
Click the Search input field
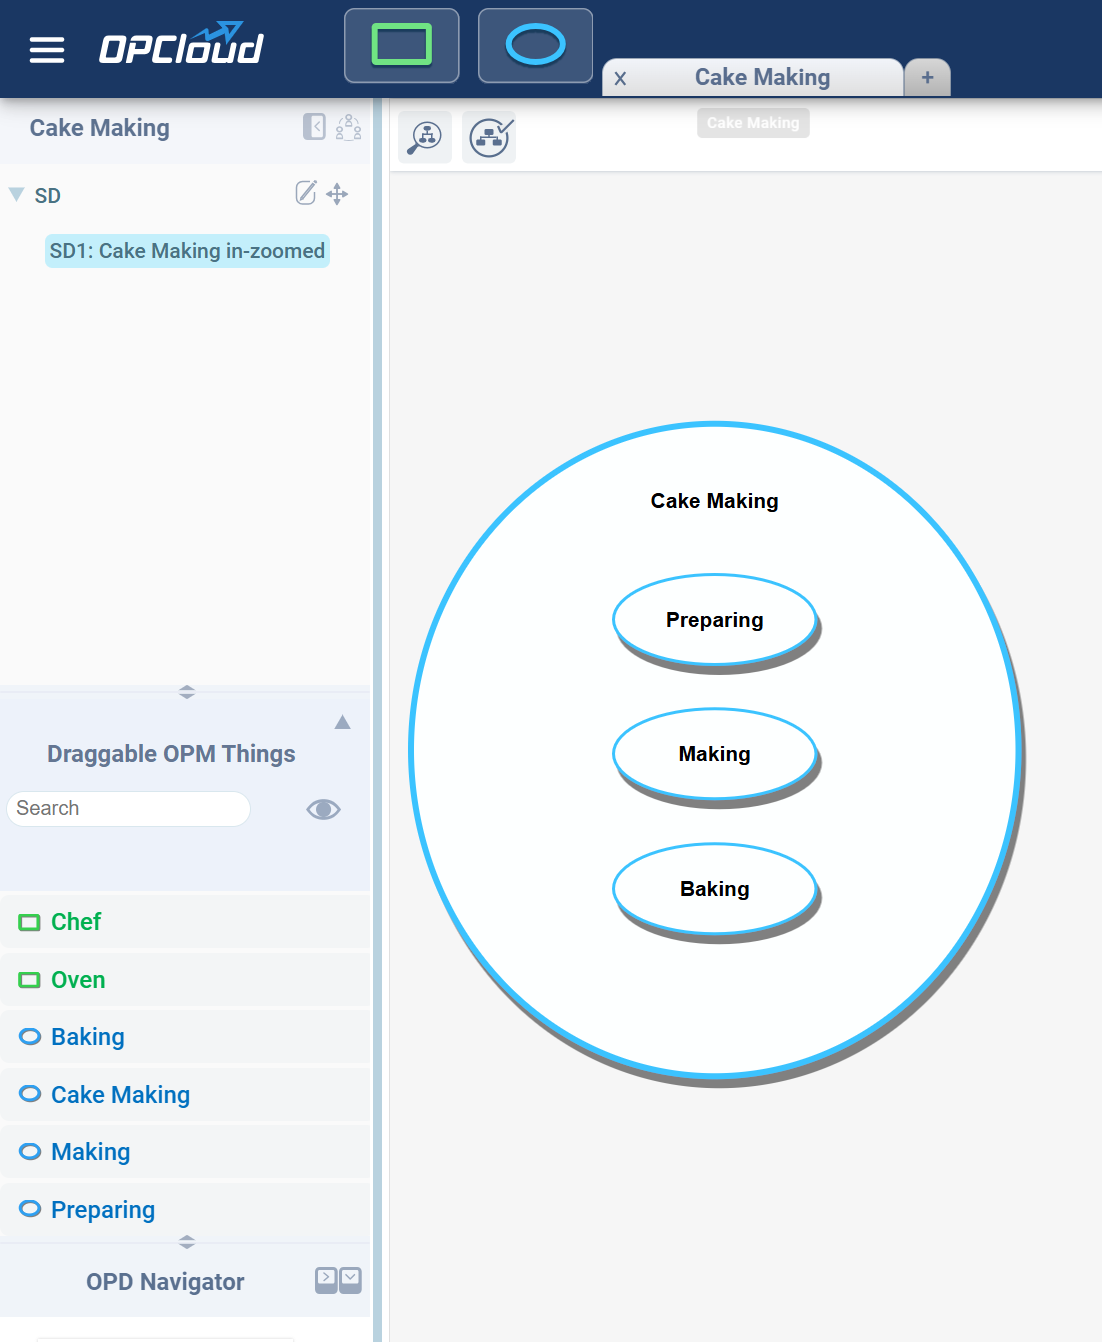pos(128,809)
